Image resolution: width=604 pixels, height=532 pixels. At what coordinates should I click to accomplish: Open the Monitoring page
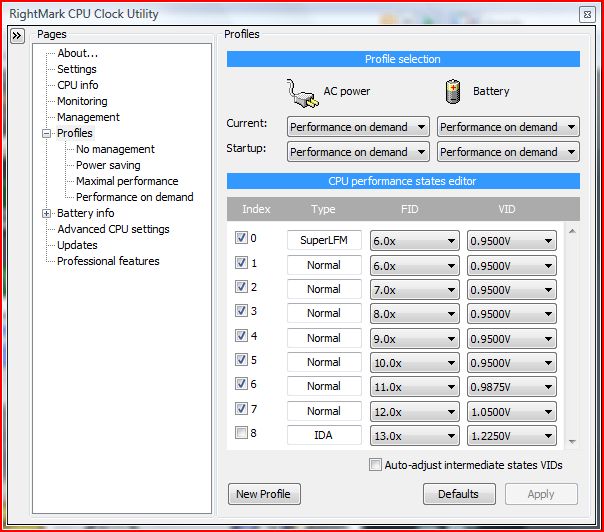coord(82,101)
